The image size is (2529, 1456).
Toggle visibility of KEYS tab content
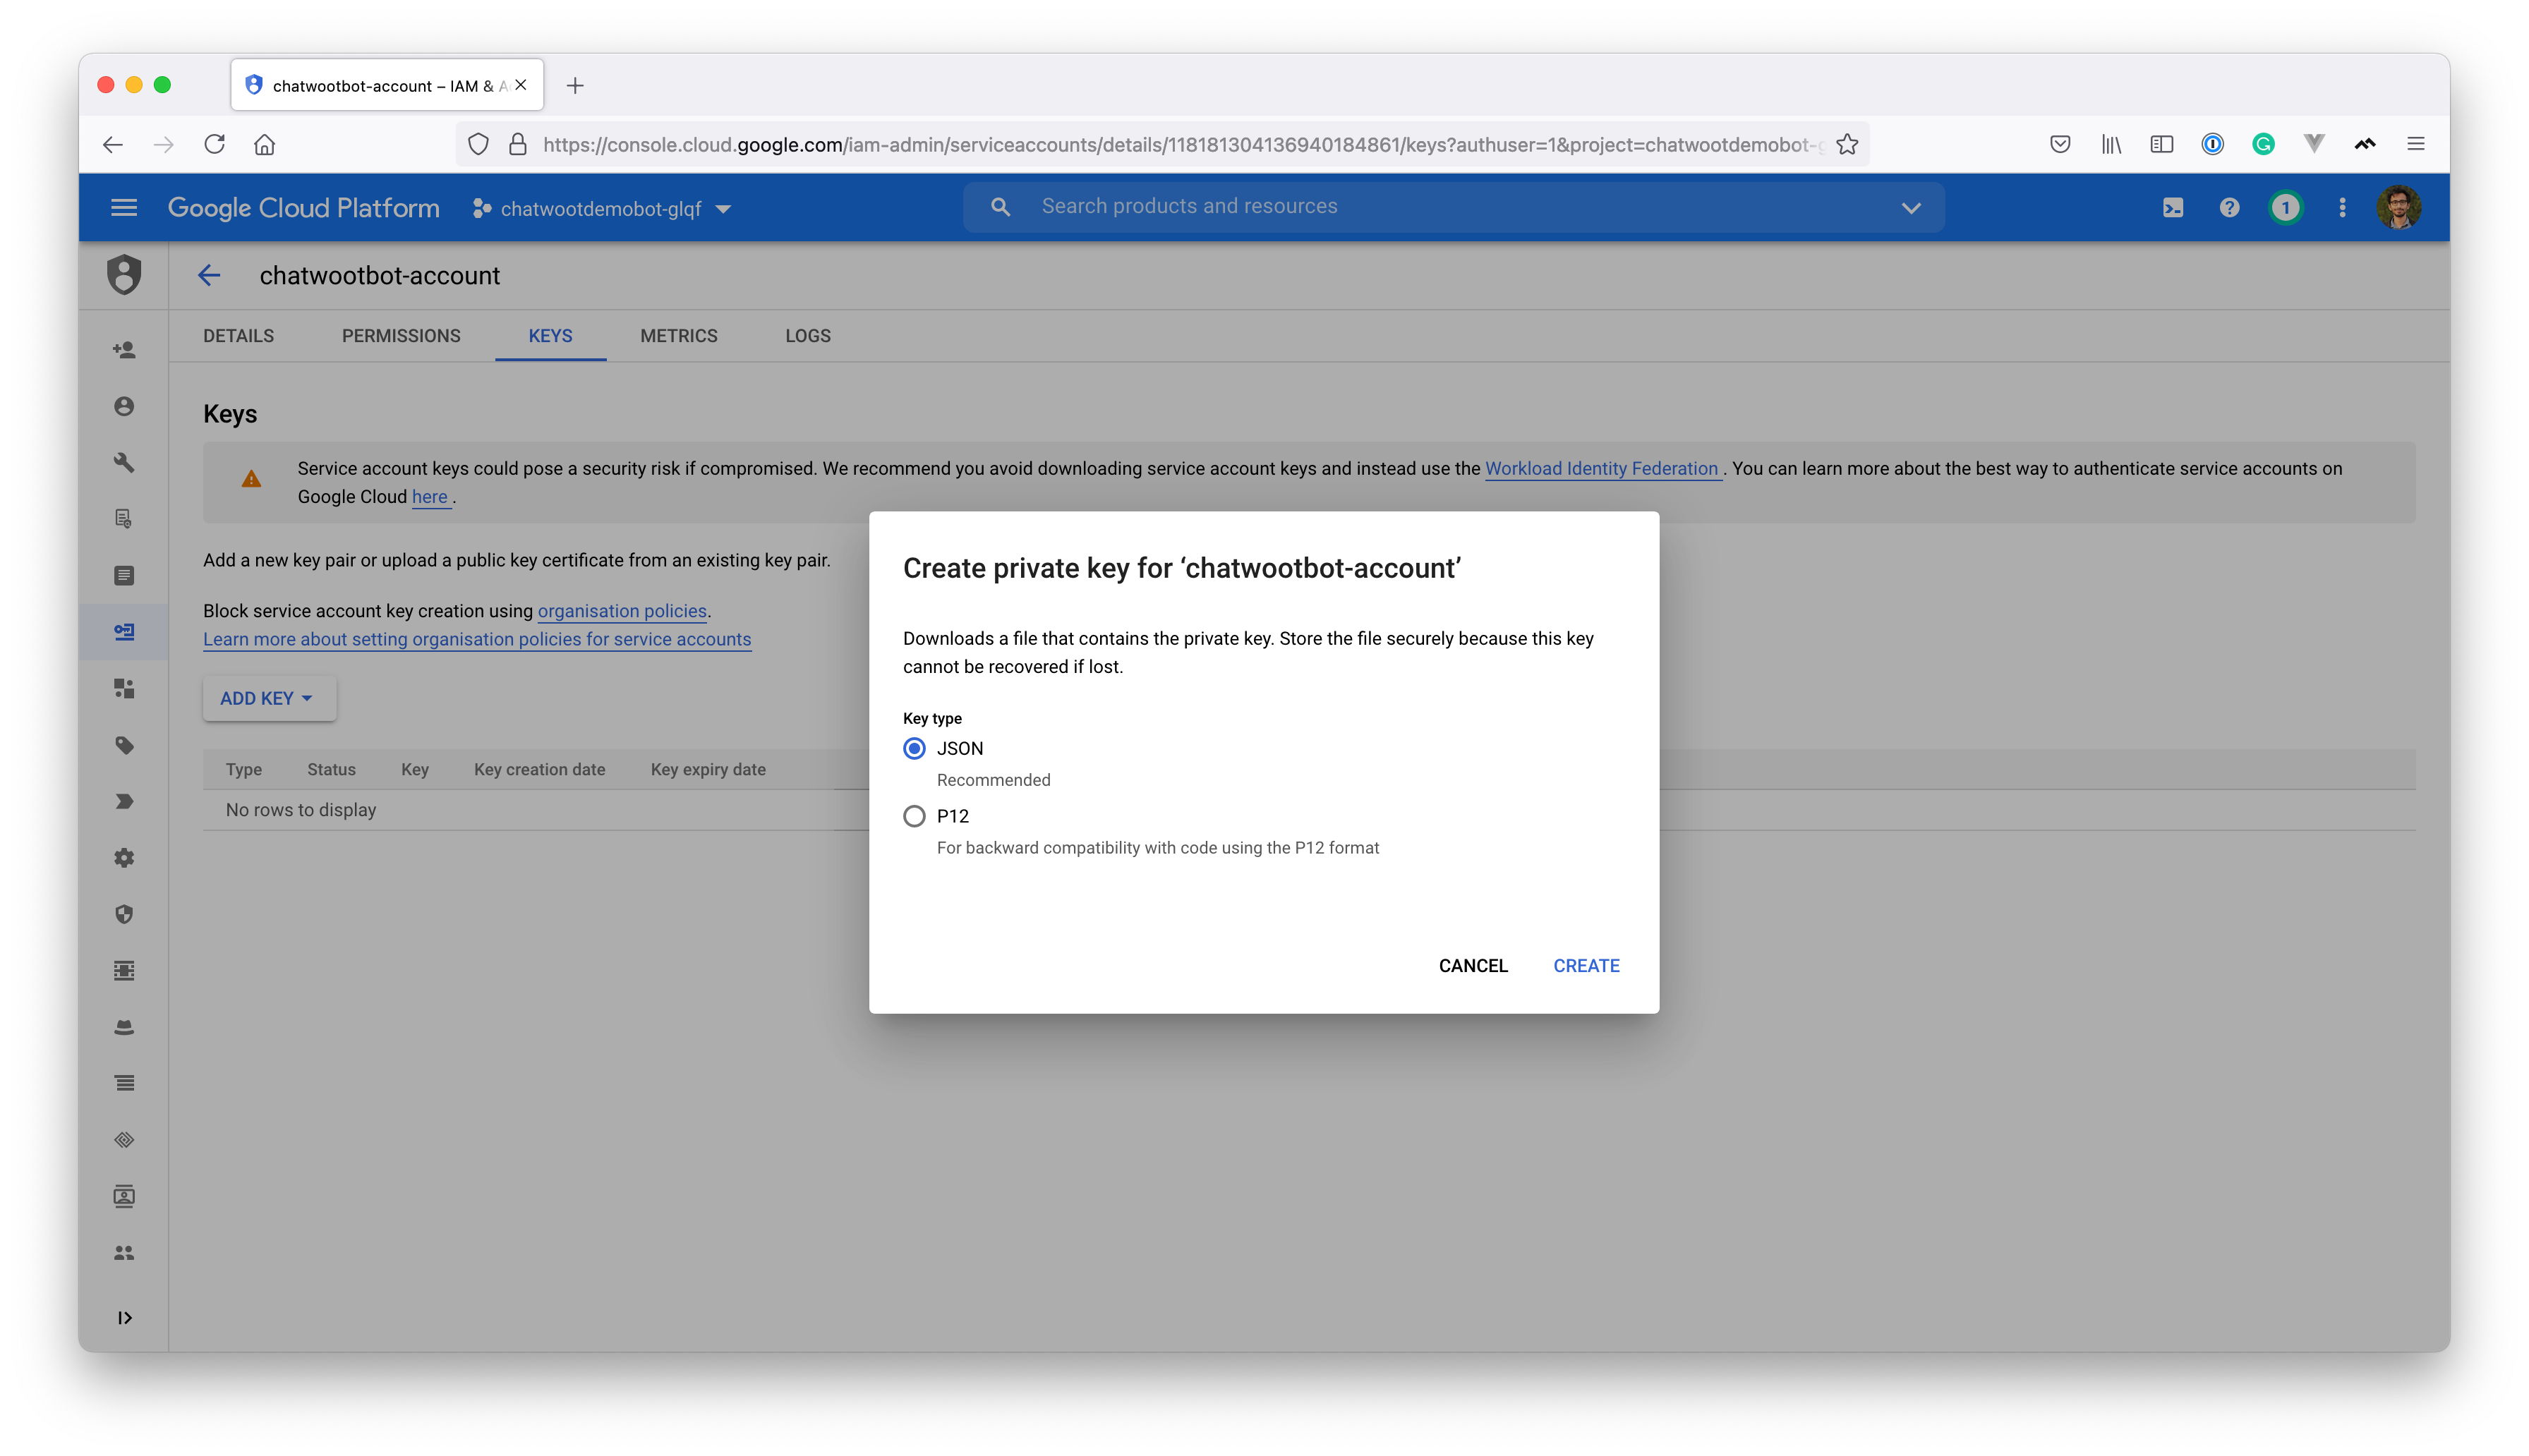tap(550, 335)
